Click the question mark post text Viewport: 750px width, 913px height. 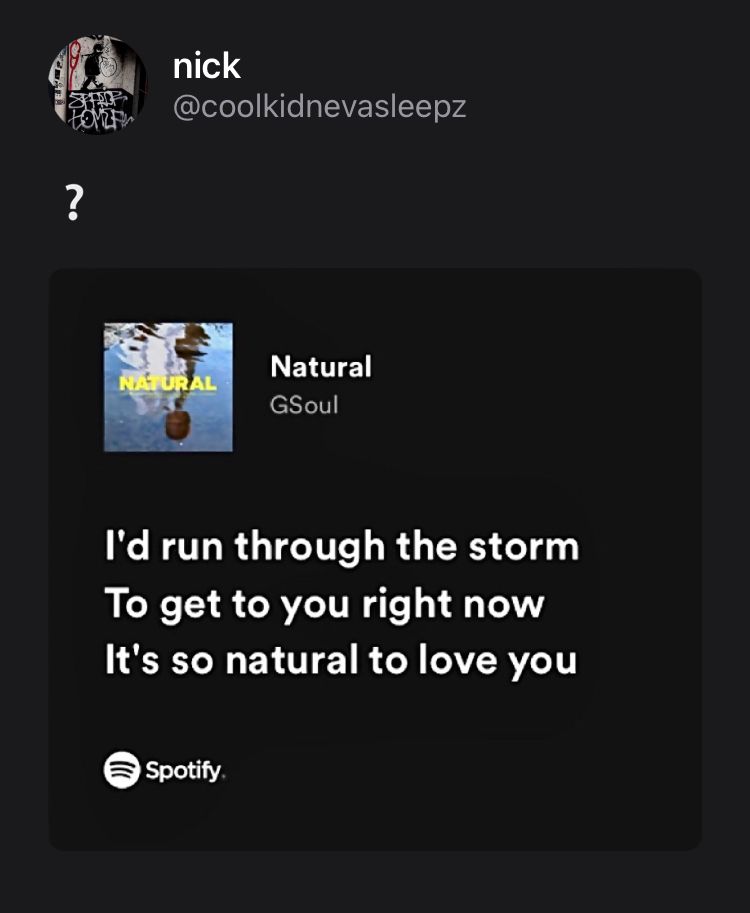pyautogui.click(x=74, y=205)
